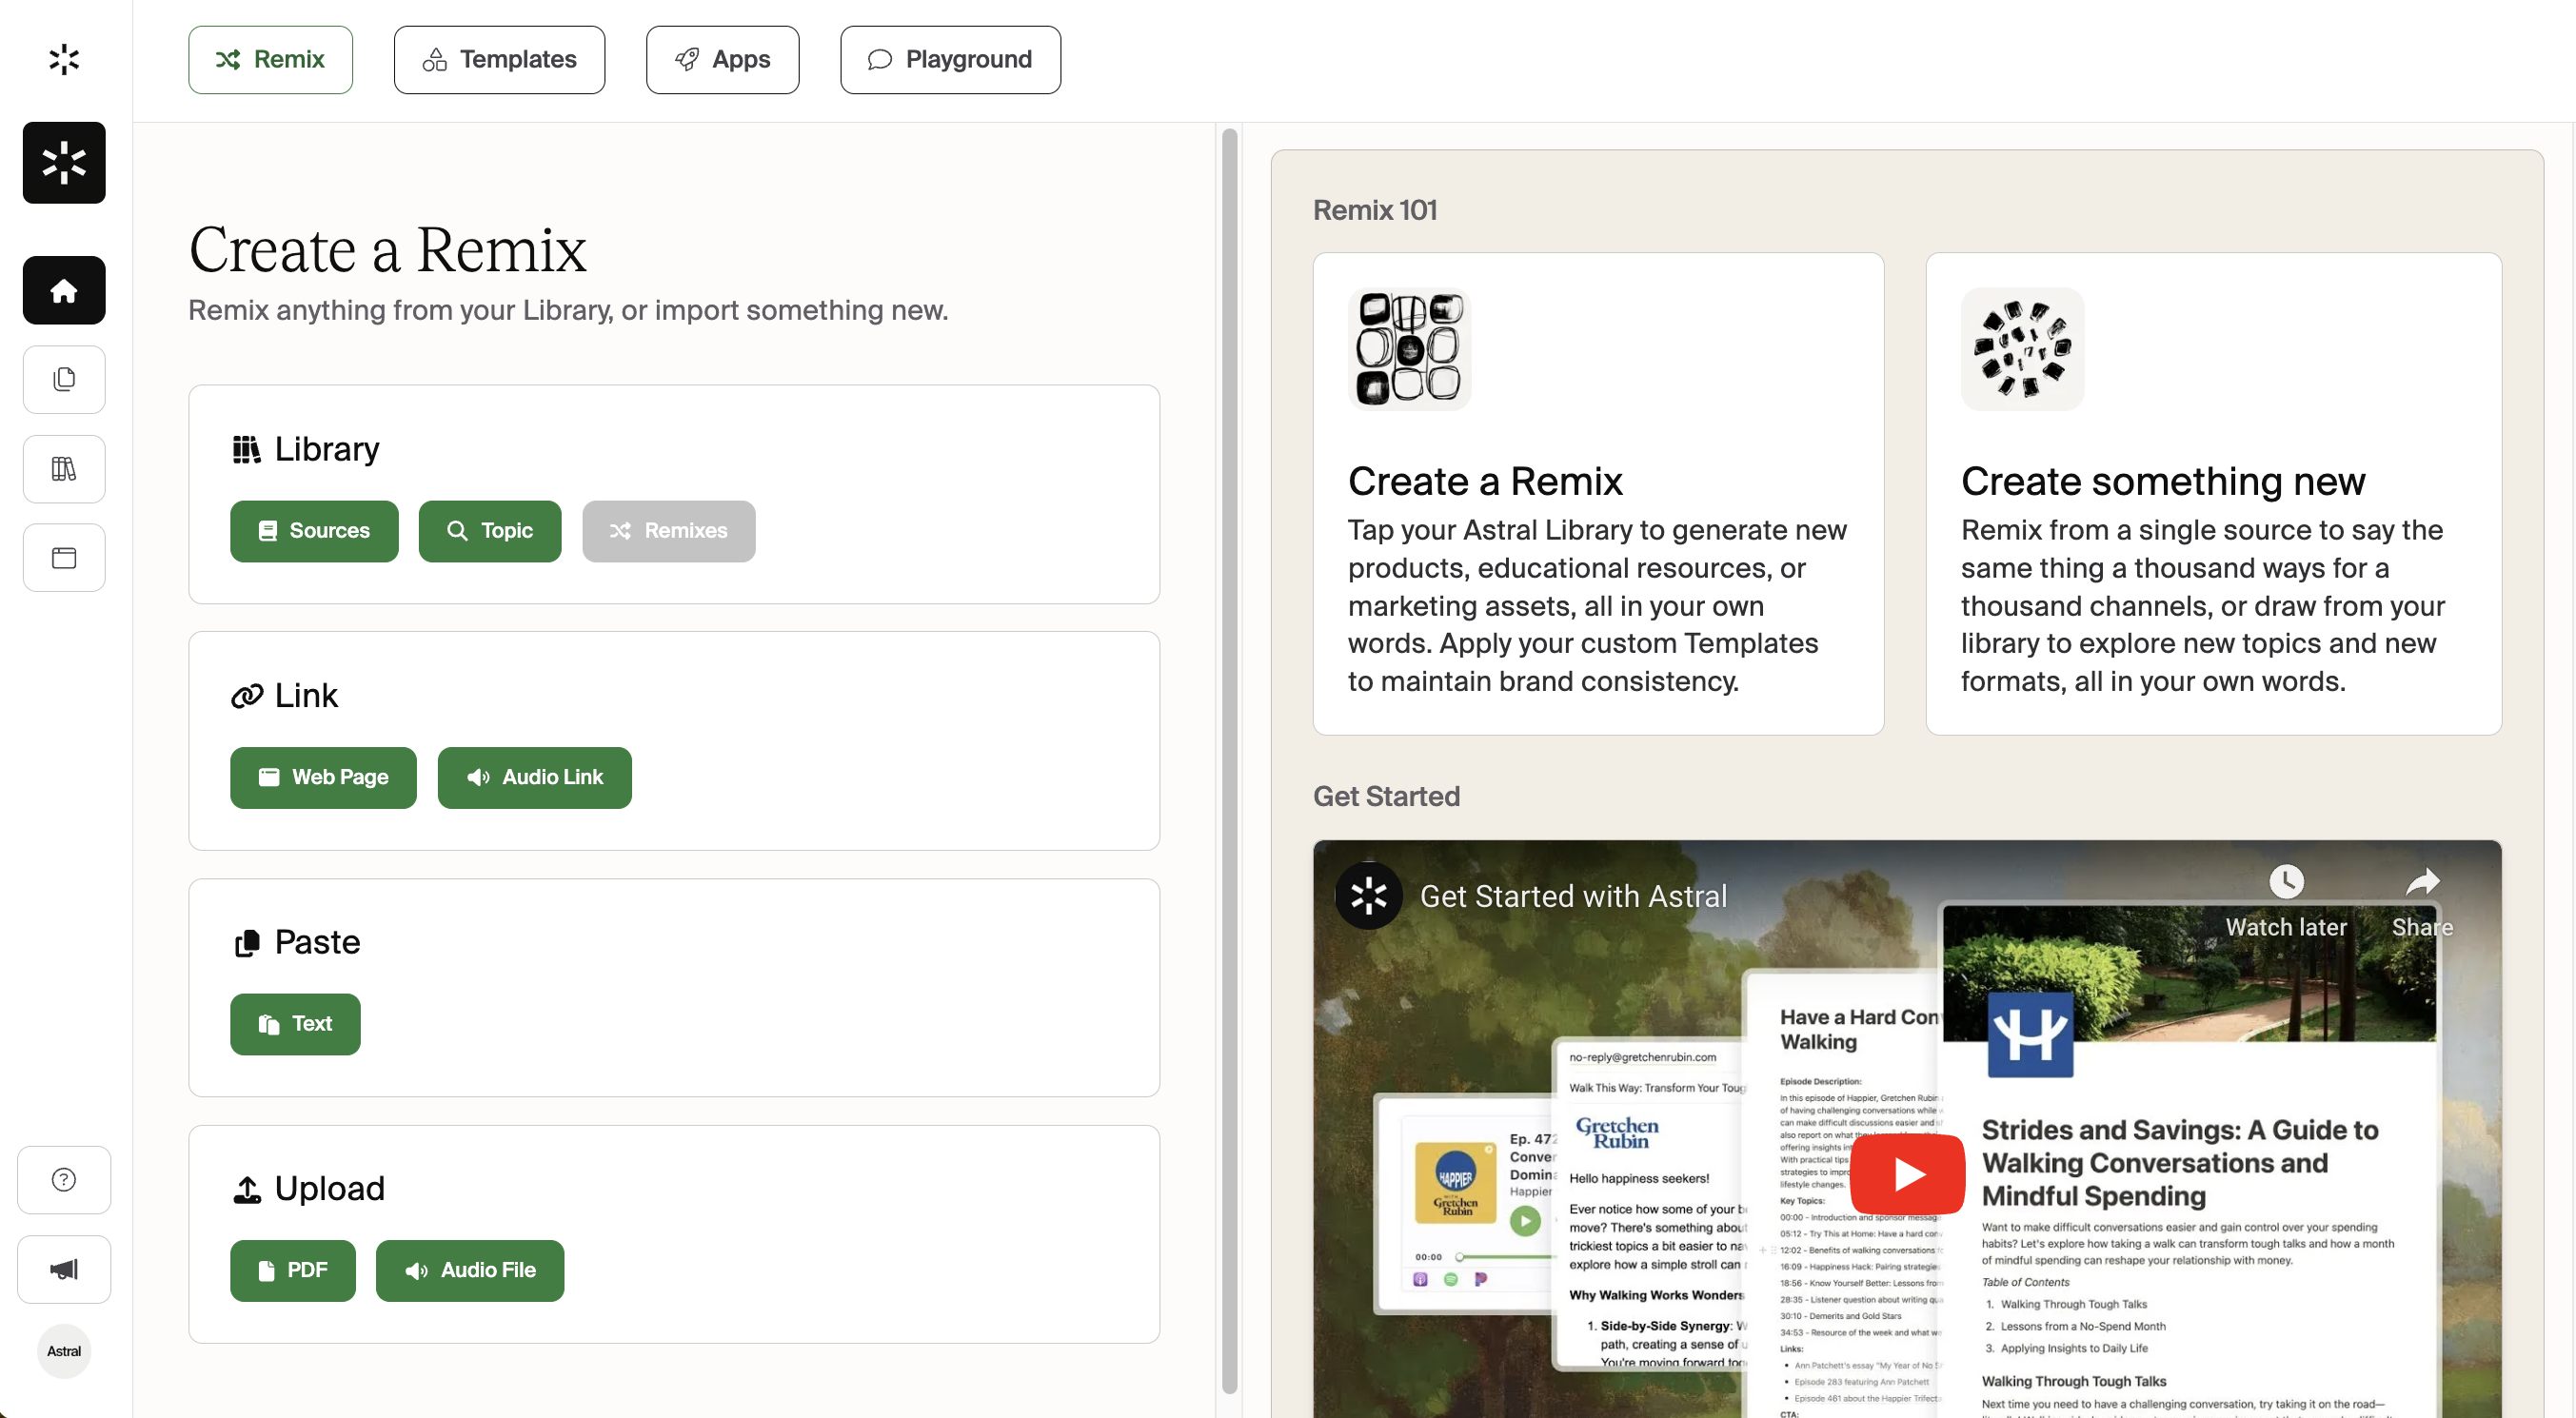Click the Remix 101 heading
Screen dimensions: 2576x1418
tap(1375, 210)
